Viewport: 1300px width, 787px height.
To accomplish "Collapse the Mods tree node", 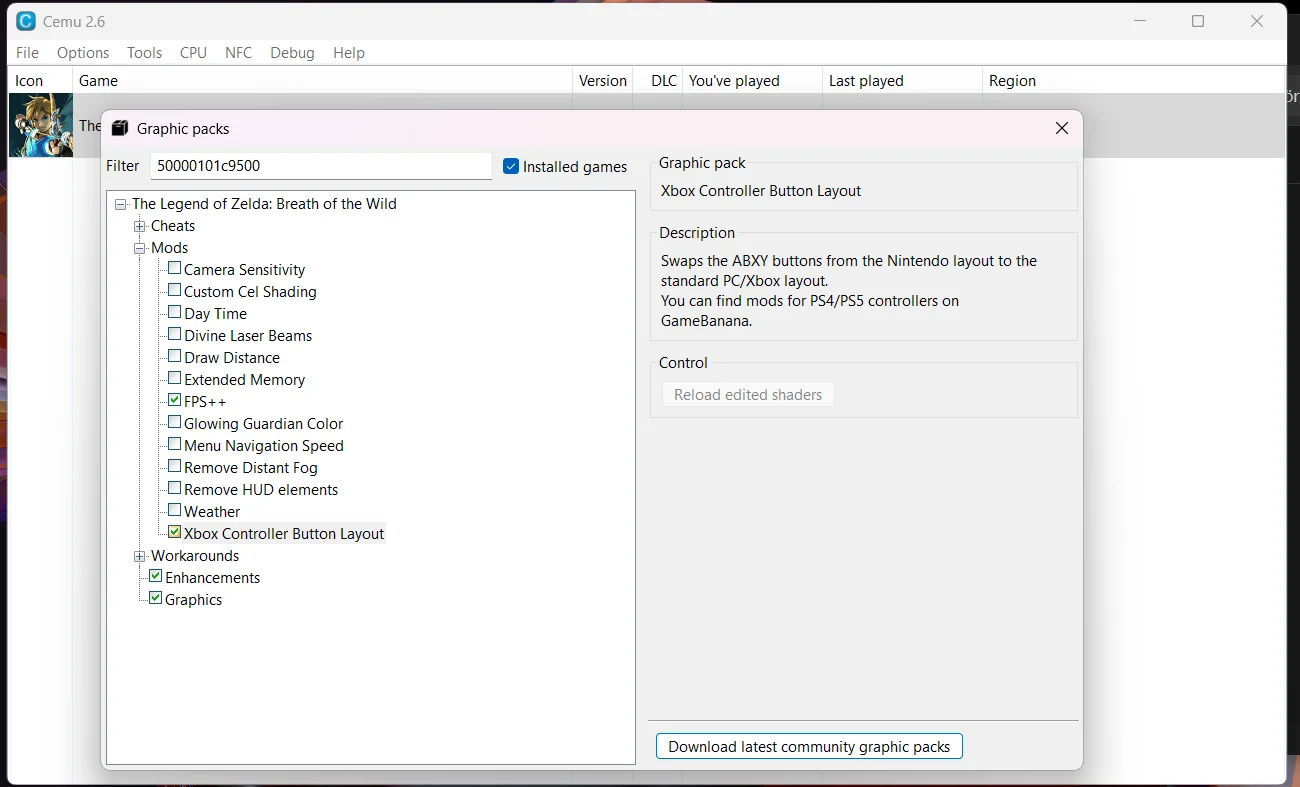I will (x=140, y=248).
